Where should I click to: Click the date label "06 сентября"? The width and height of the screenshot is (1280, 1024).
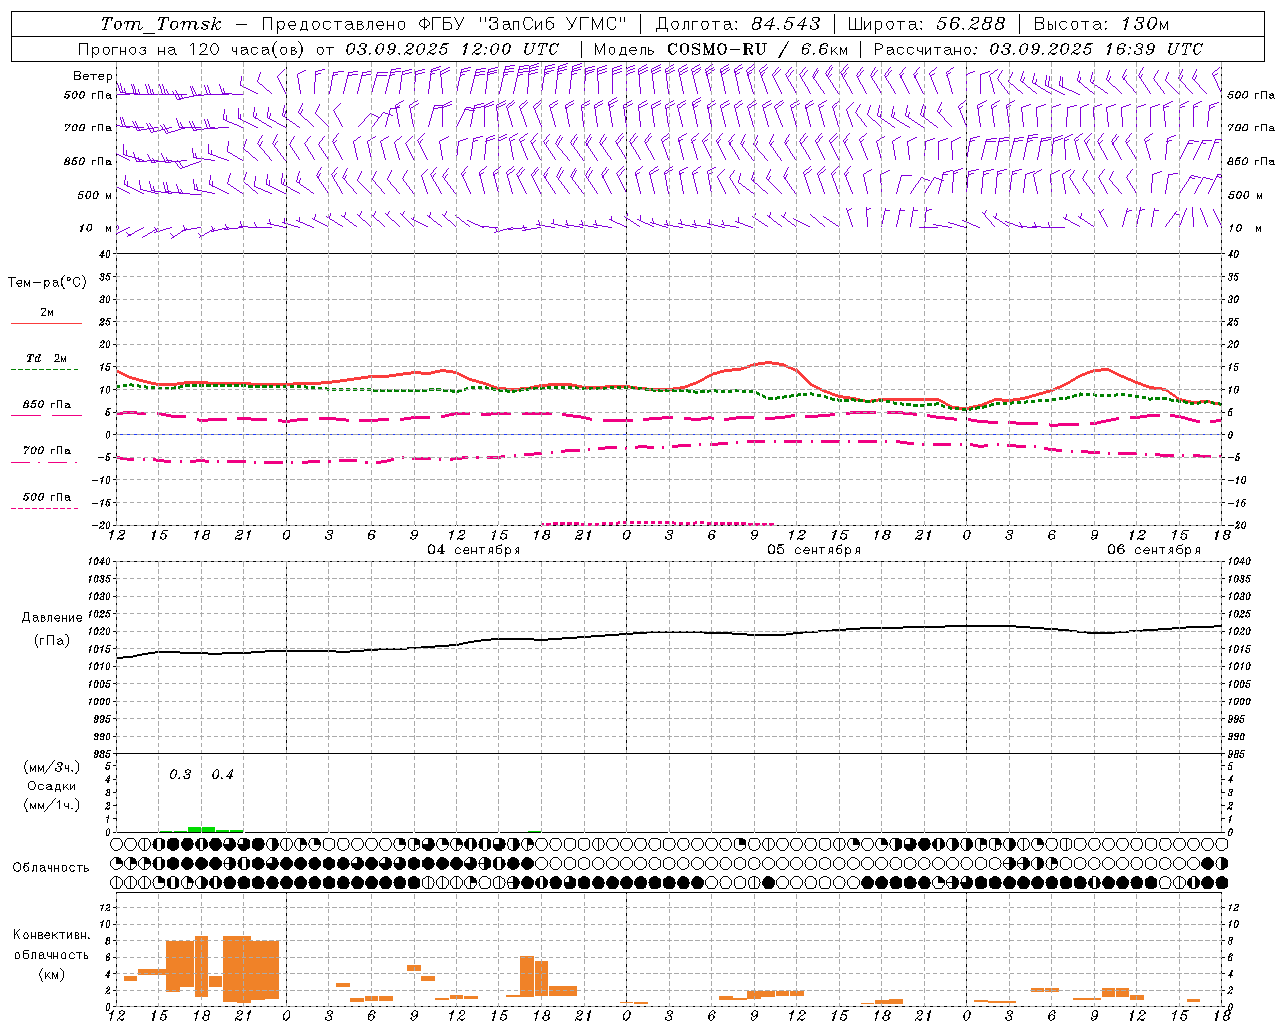pyautogui.click(x=1154, y=550)
